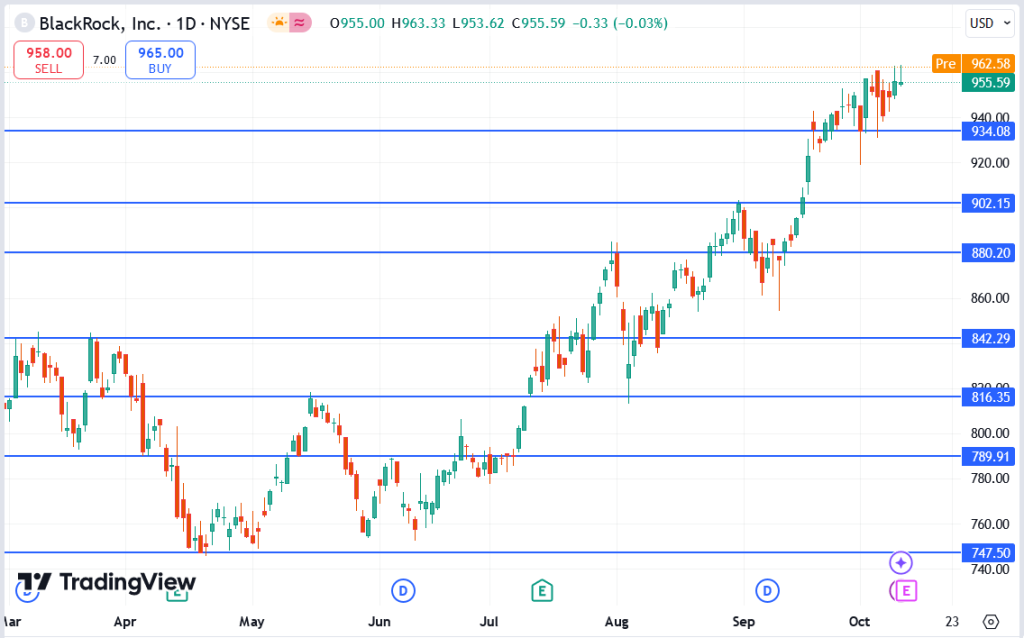Click the close value C955.59
1024x638 pixels.
[x=538, y=24]
